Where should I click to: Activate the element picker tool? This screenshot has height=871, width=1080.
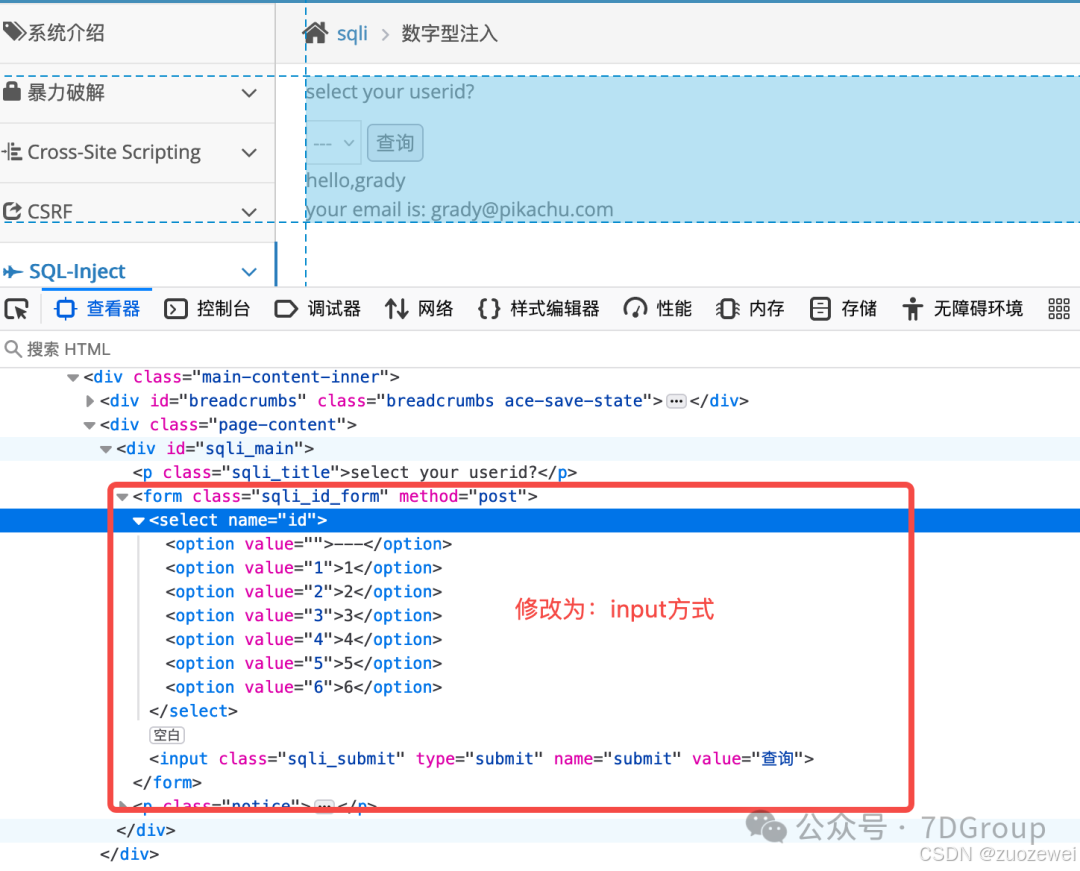(17, 309)
